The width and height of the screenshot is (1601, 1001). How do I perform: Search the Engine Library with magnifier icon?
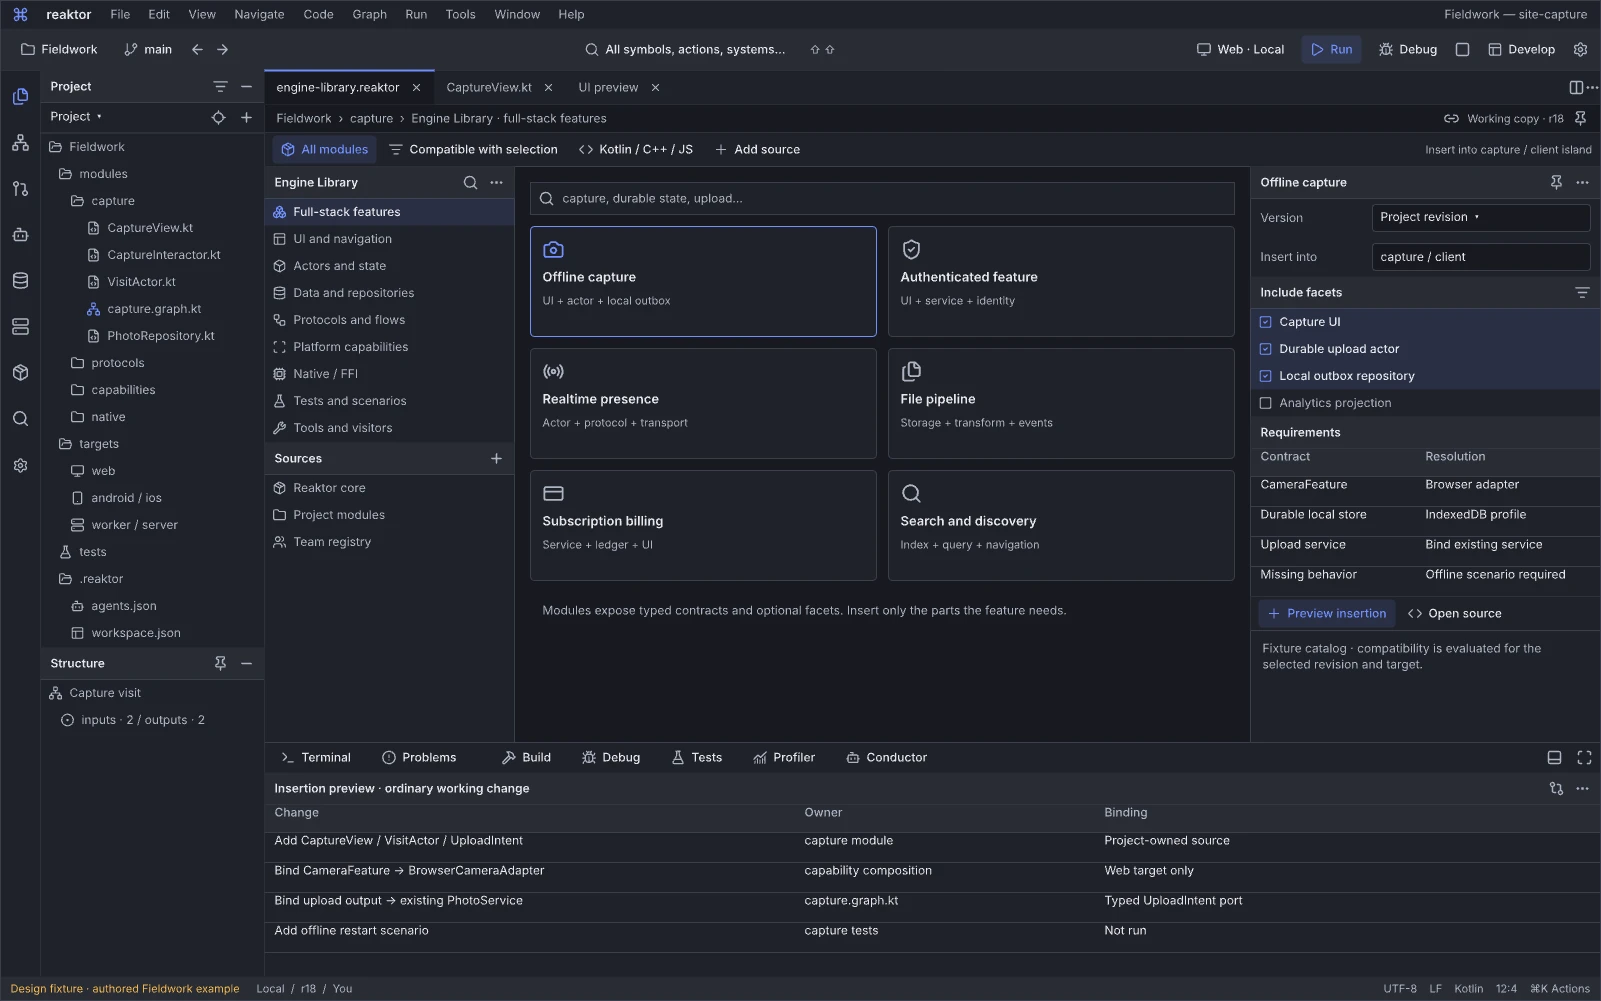[x=470, y=183]
